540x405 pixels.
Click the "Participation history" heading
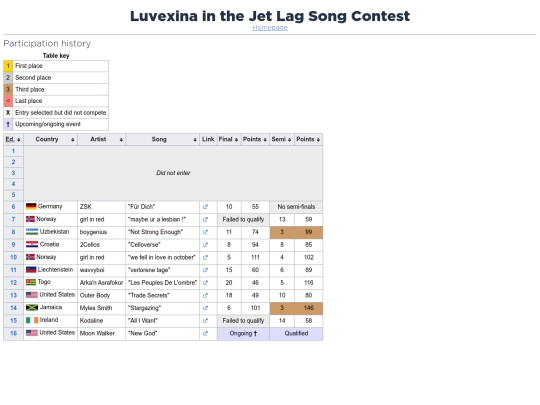47,44
